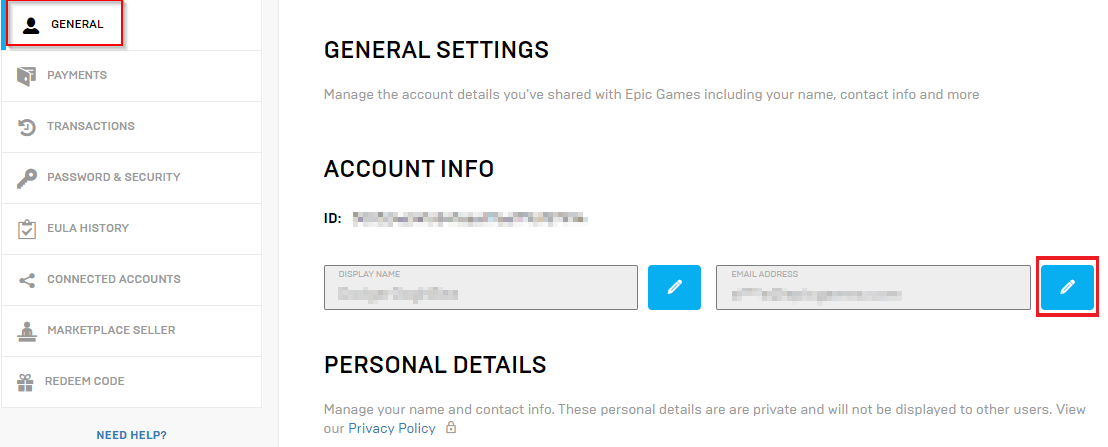View EULA History section
Screen dimensions: 1108x447
(x=88, y=228)
